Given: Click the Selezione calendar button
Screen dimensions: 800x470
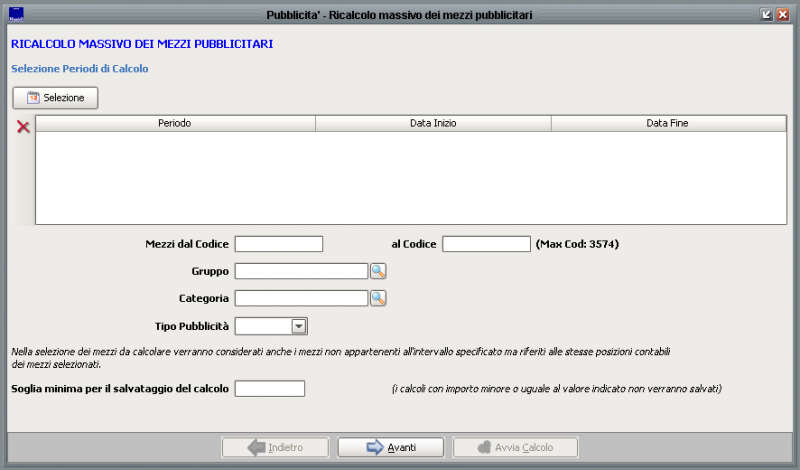Looking at the screenshot, I should 55,97.
